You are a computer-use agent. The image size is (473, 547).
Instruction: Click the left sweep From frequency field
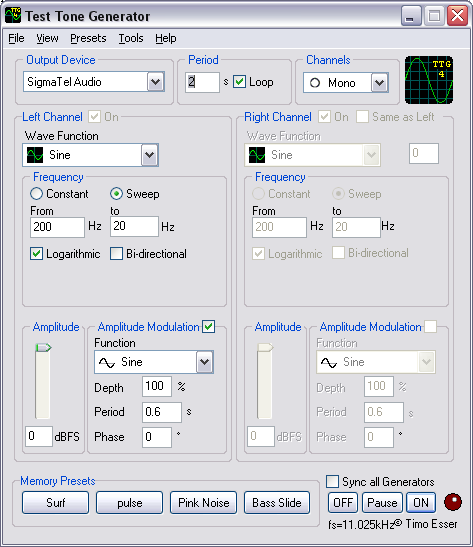pos(58,227)
